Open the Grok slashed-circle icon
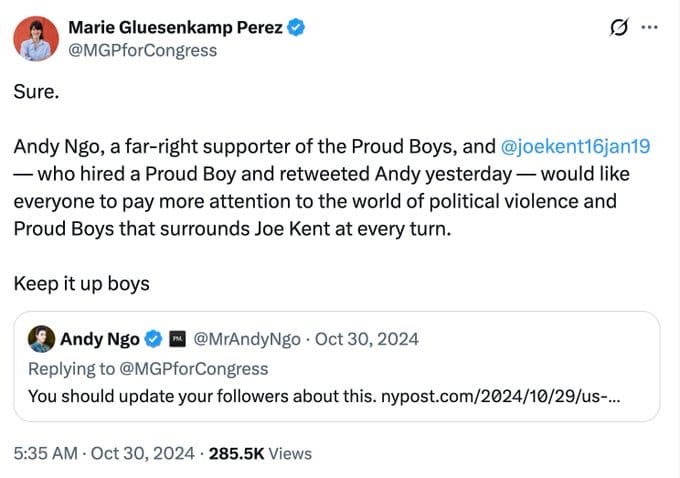This screenshot has height=478, width=680. point(617,29)
